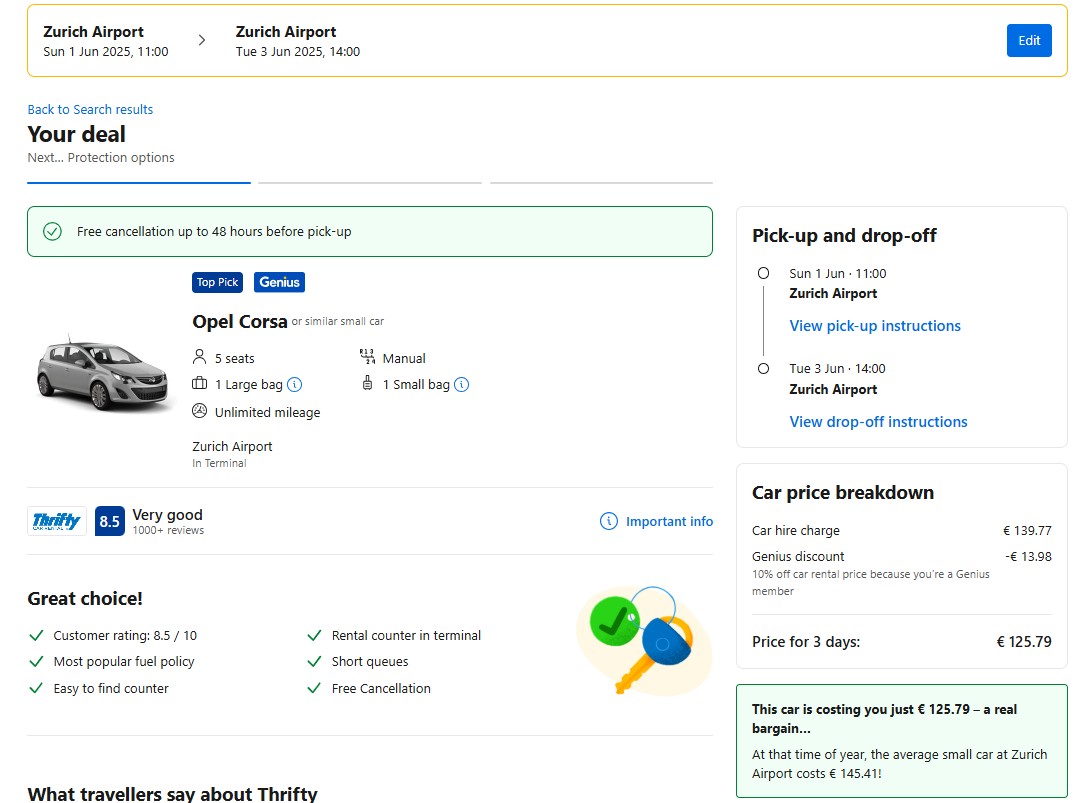Click the first blue progress step bar
The height and width of the screenshot is (803, 1090).
point(139,183)
